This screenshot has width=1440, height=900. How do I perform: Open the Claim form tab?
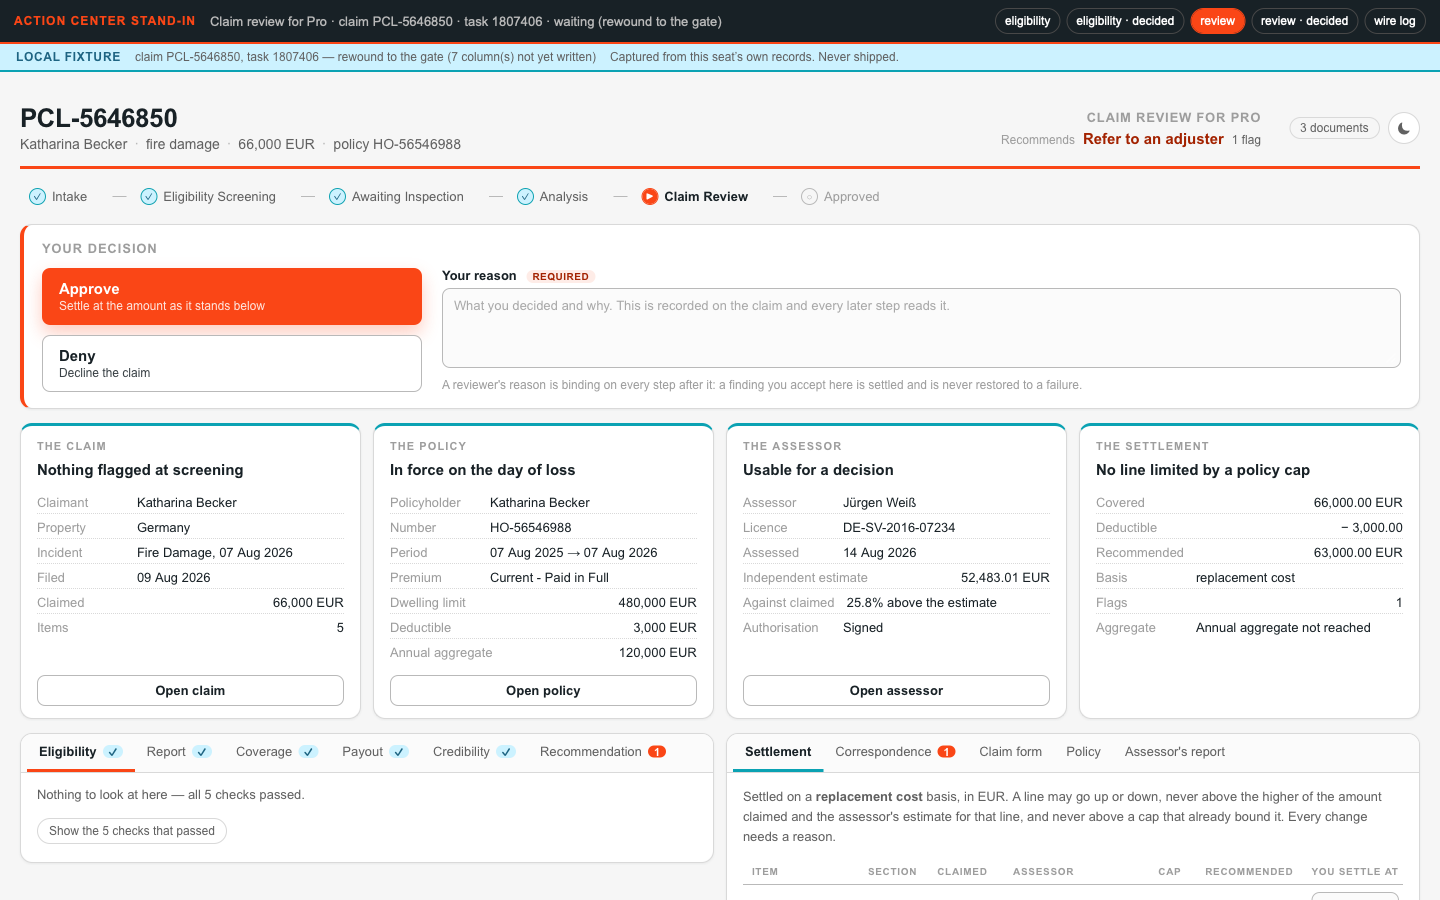[x=1010, y=752]
